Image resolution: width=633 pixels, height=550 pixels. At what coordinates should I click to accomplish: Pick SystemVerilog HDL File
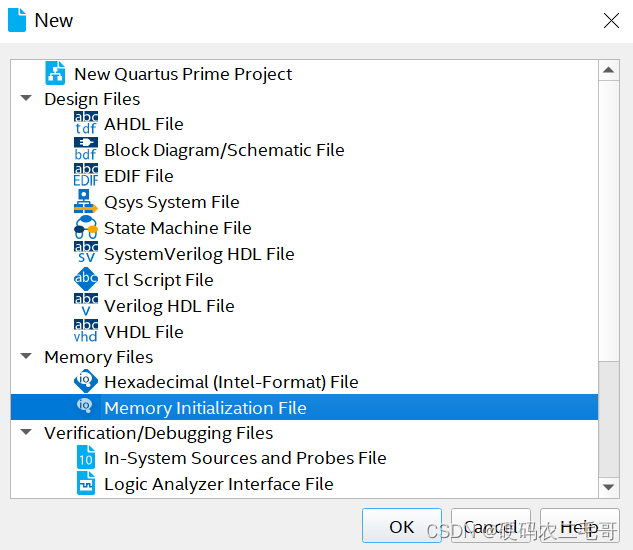tap(199, 254)
